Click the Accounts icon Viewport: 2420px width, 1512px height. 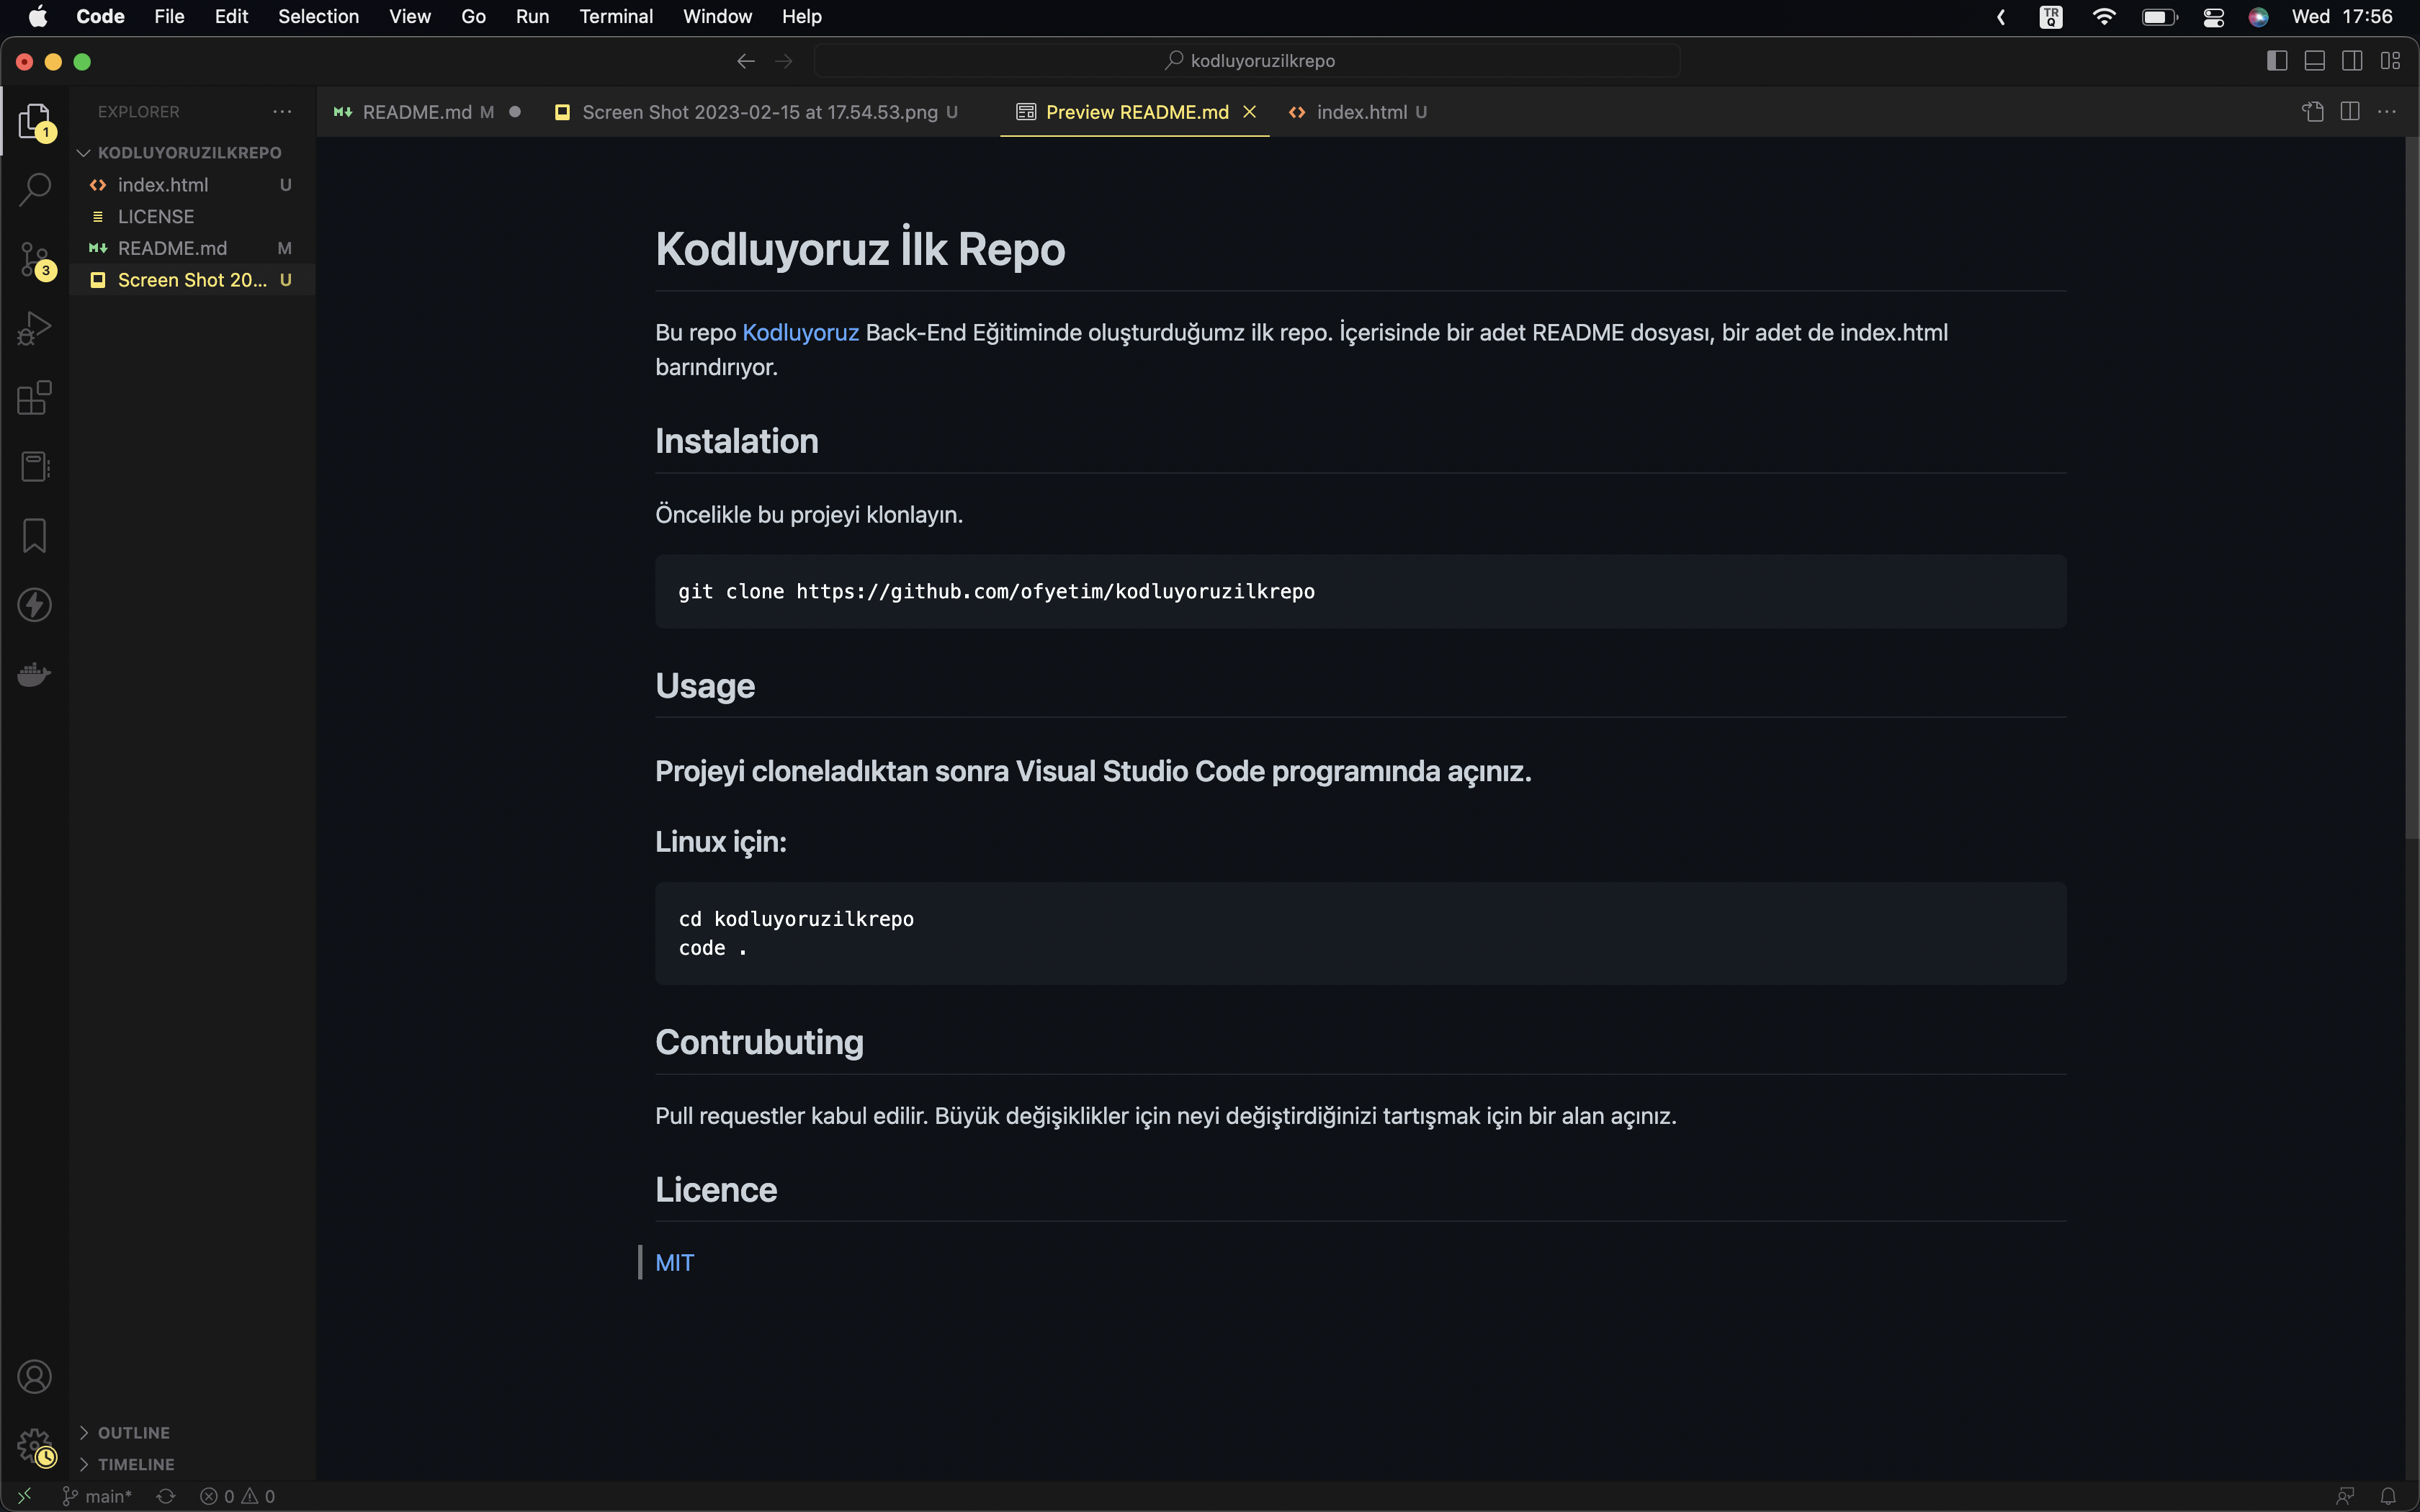(x=35, y=1377)
